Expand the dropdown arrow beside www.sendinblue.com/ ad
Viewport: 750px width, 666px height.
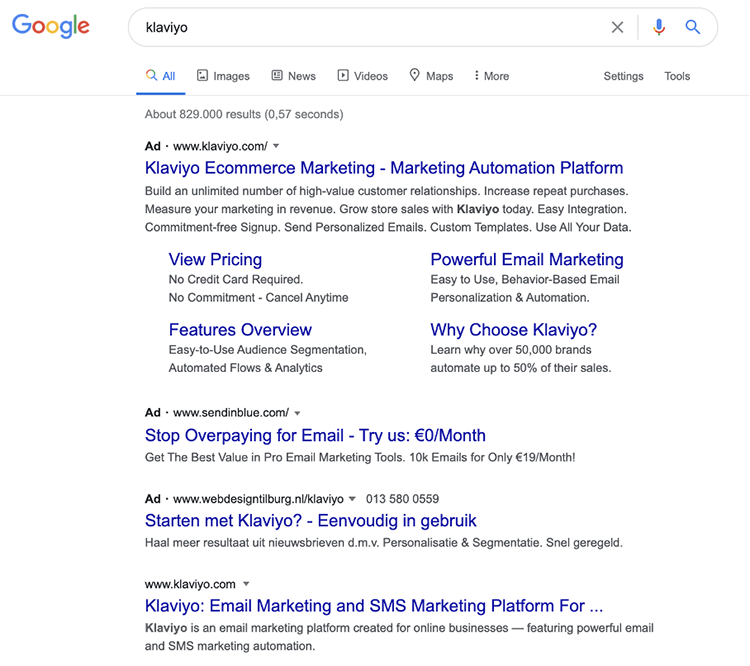coord(297,413)
